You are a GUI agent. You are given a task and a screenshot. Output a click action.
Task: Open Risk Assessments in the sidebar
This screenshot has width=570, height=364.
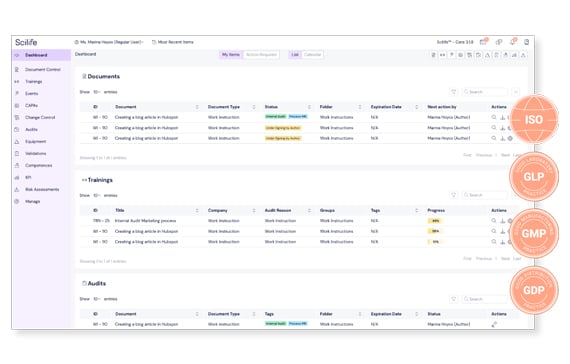(42, 189)
